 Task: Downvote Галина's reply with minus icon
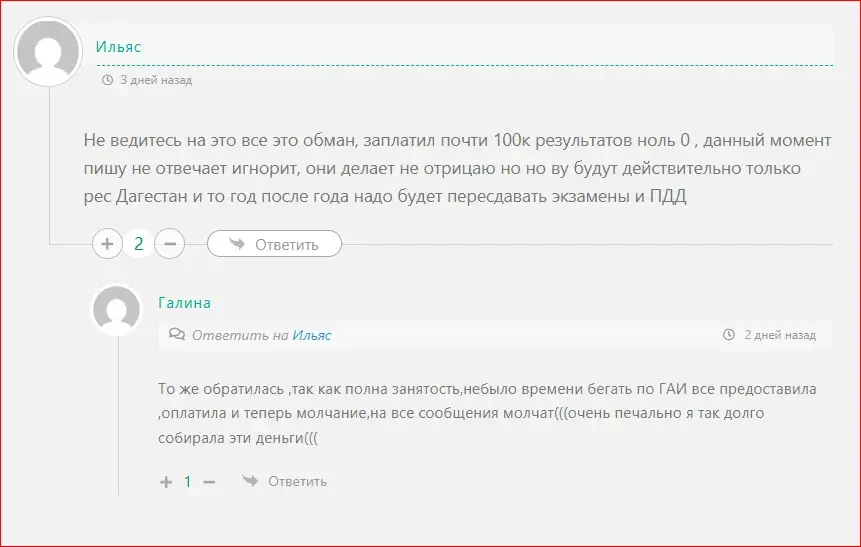click(x=209, y=482)
